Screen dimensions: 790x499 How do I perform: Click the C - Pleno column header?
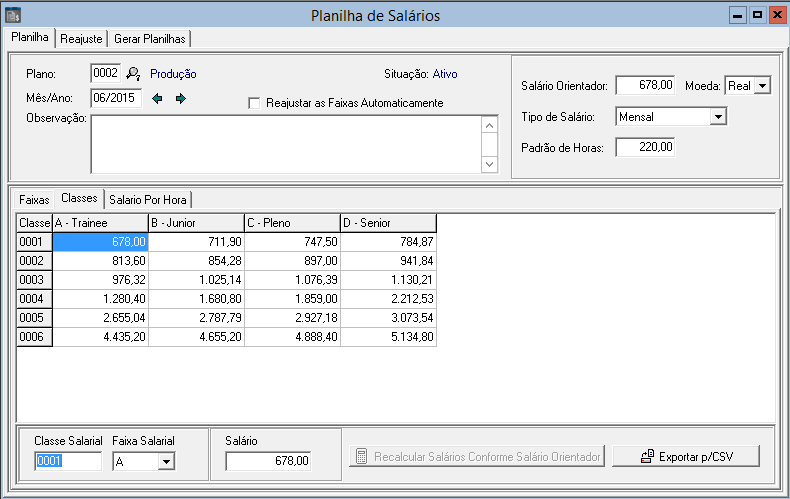tap(292, 223)
